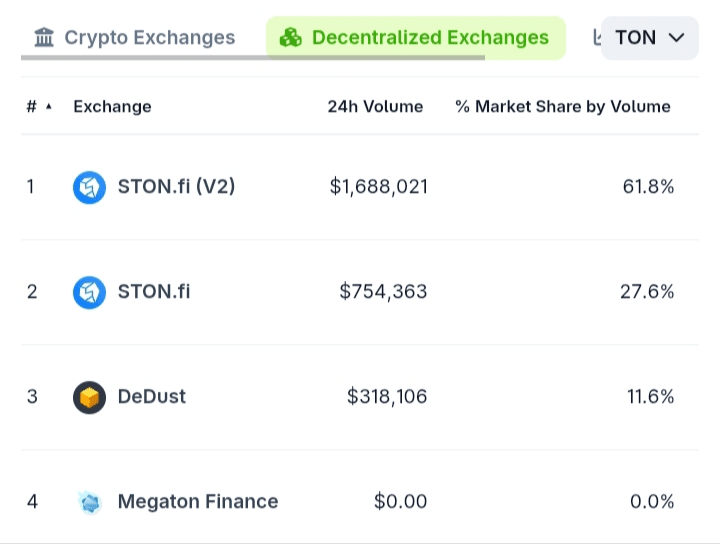Open the DeDust exchange link
The height and width of the screenshot is (544, 720).
click(x=152, y=396)
